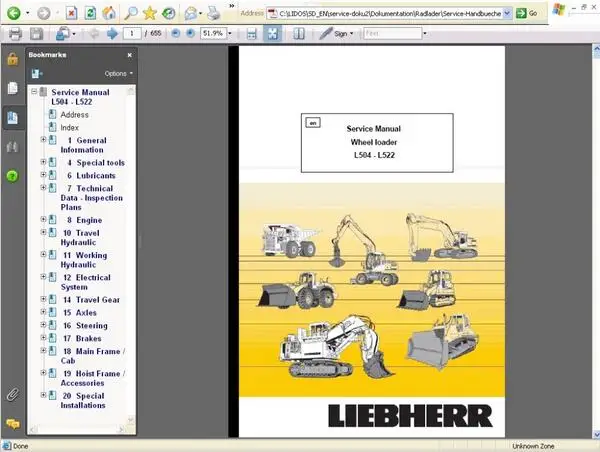Open the Home page icon

[109, 13]
